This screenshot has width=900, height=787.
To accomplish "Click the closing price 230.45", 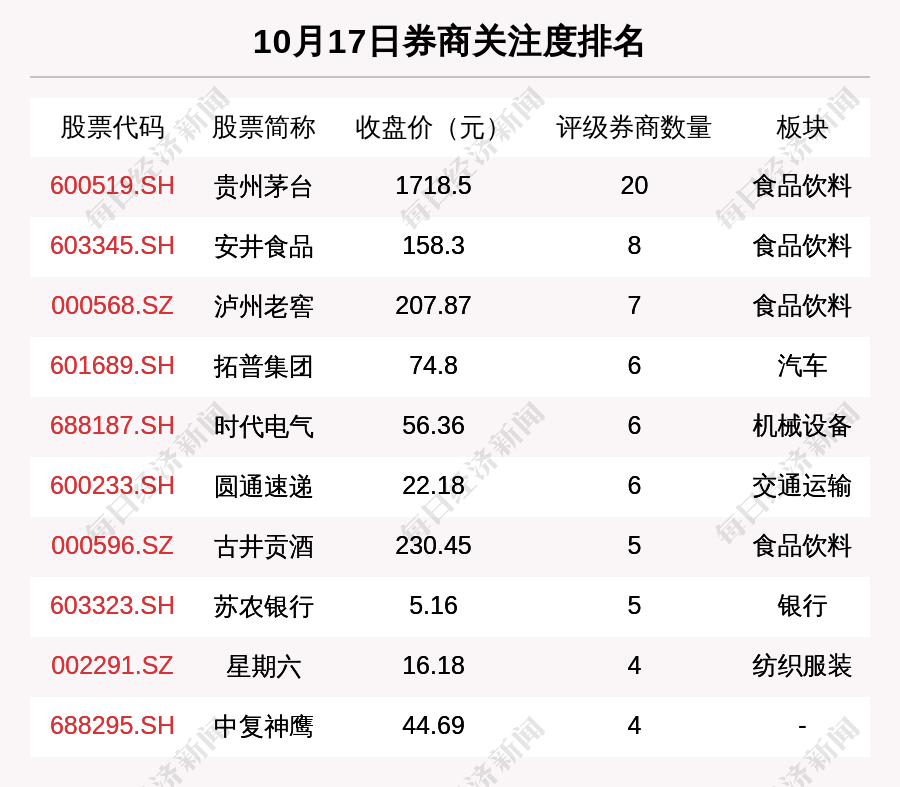I will [433, 545].
